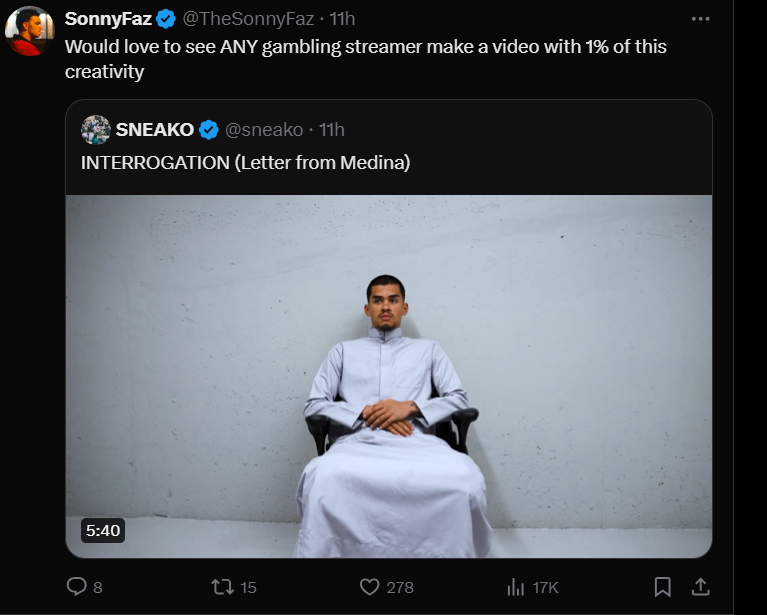Open the three-dot more options menu
Image resolution: width=767 pixels, height=615 pixels.
(700, 19)
